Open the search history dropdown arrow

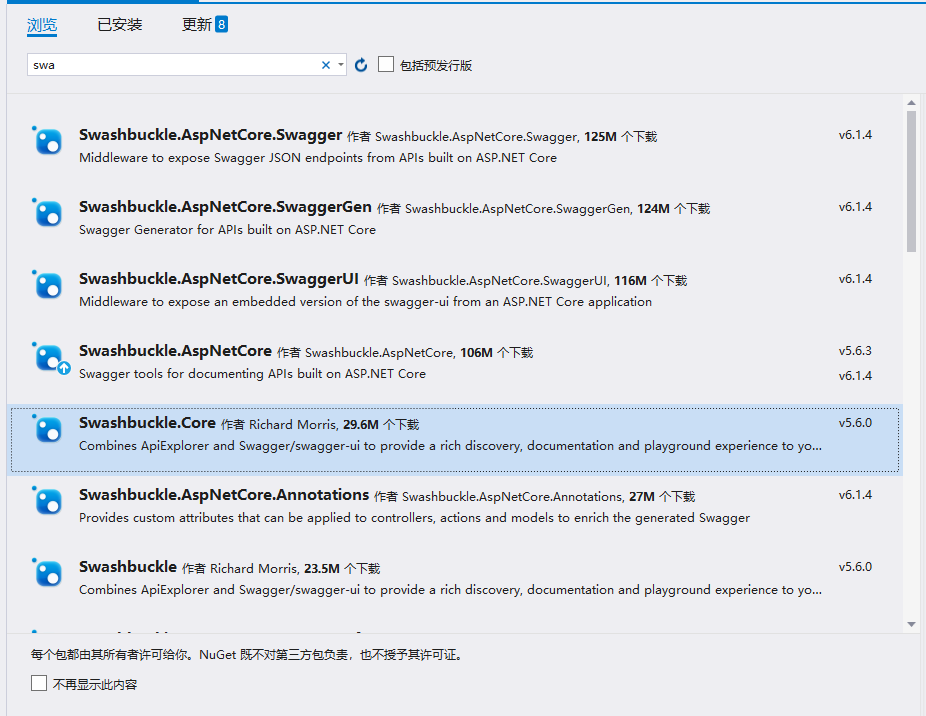341,65
